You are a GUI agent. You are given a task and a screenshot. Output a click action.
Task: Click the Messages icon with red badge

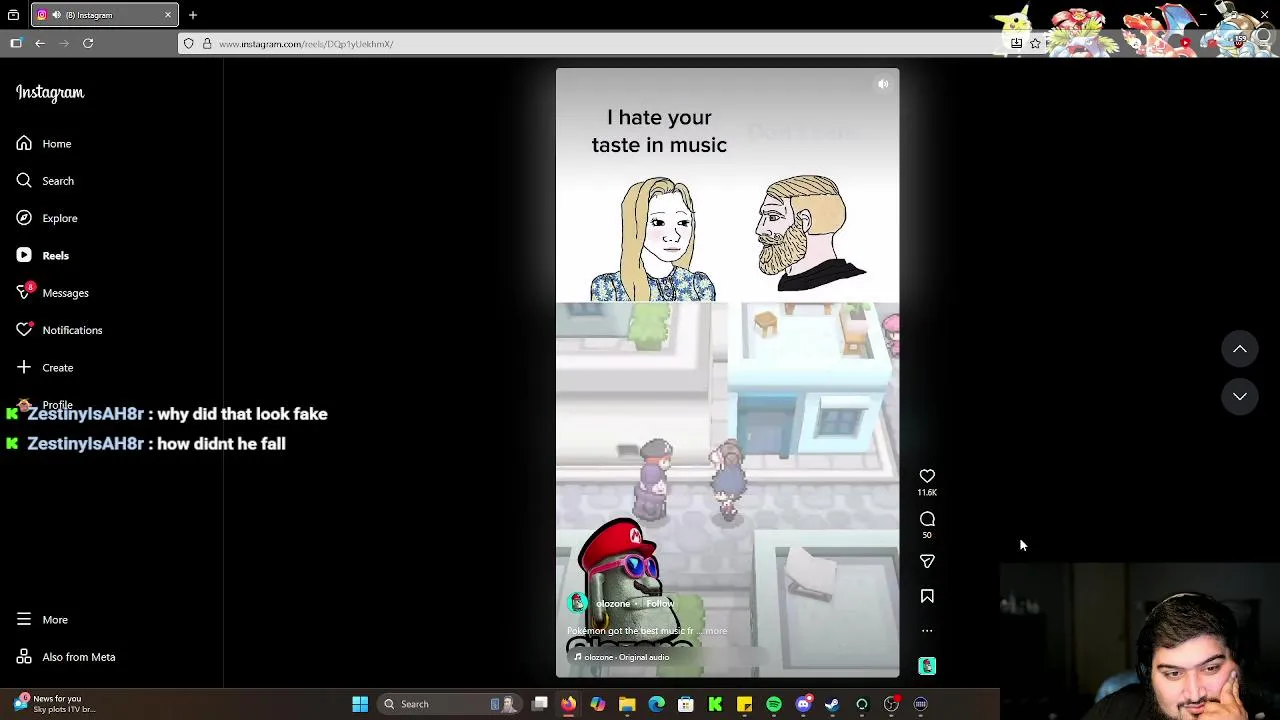(25, 292)
